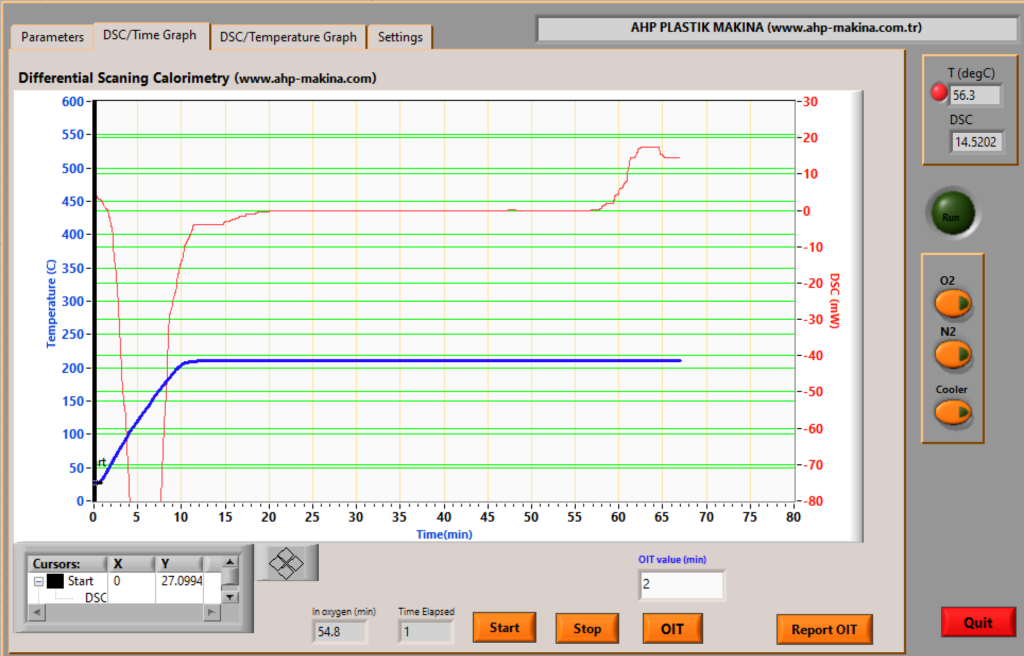The width and height of the screenshot is (1024, 656).
Task: Open the Settings tab
Action: pyautogui.click(x=400, y=37)
